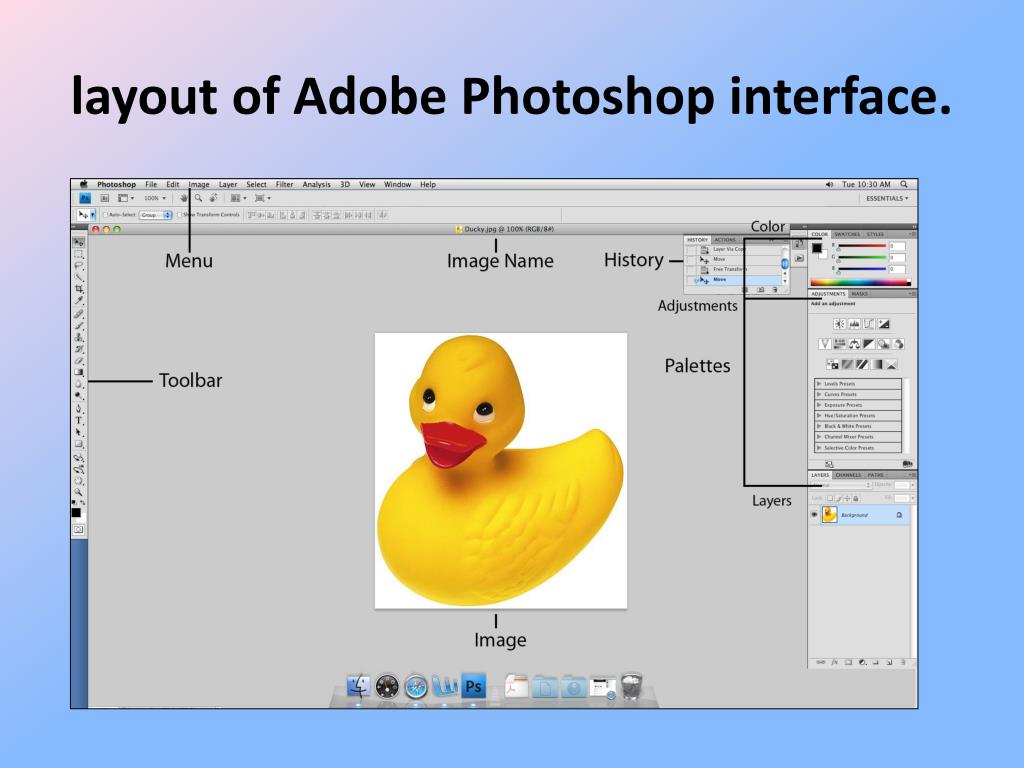Add a Black & White adjustment
Viewport: 1024px width, 768px height.
pyautogui.click(x=869, y=344)
